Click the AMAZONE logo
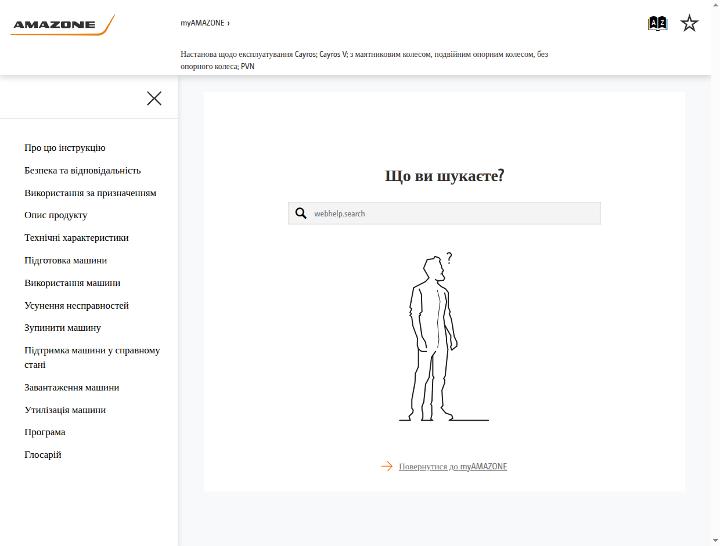 (x=62, y=25)
